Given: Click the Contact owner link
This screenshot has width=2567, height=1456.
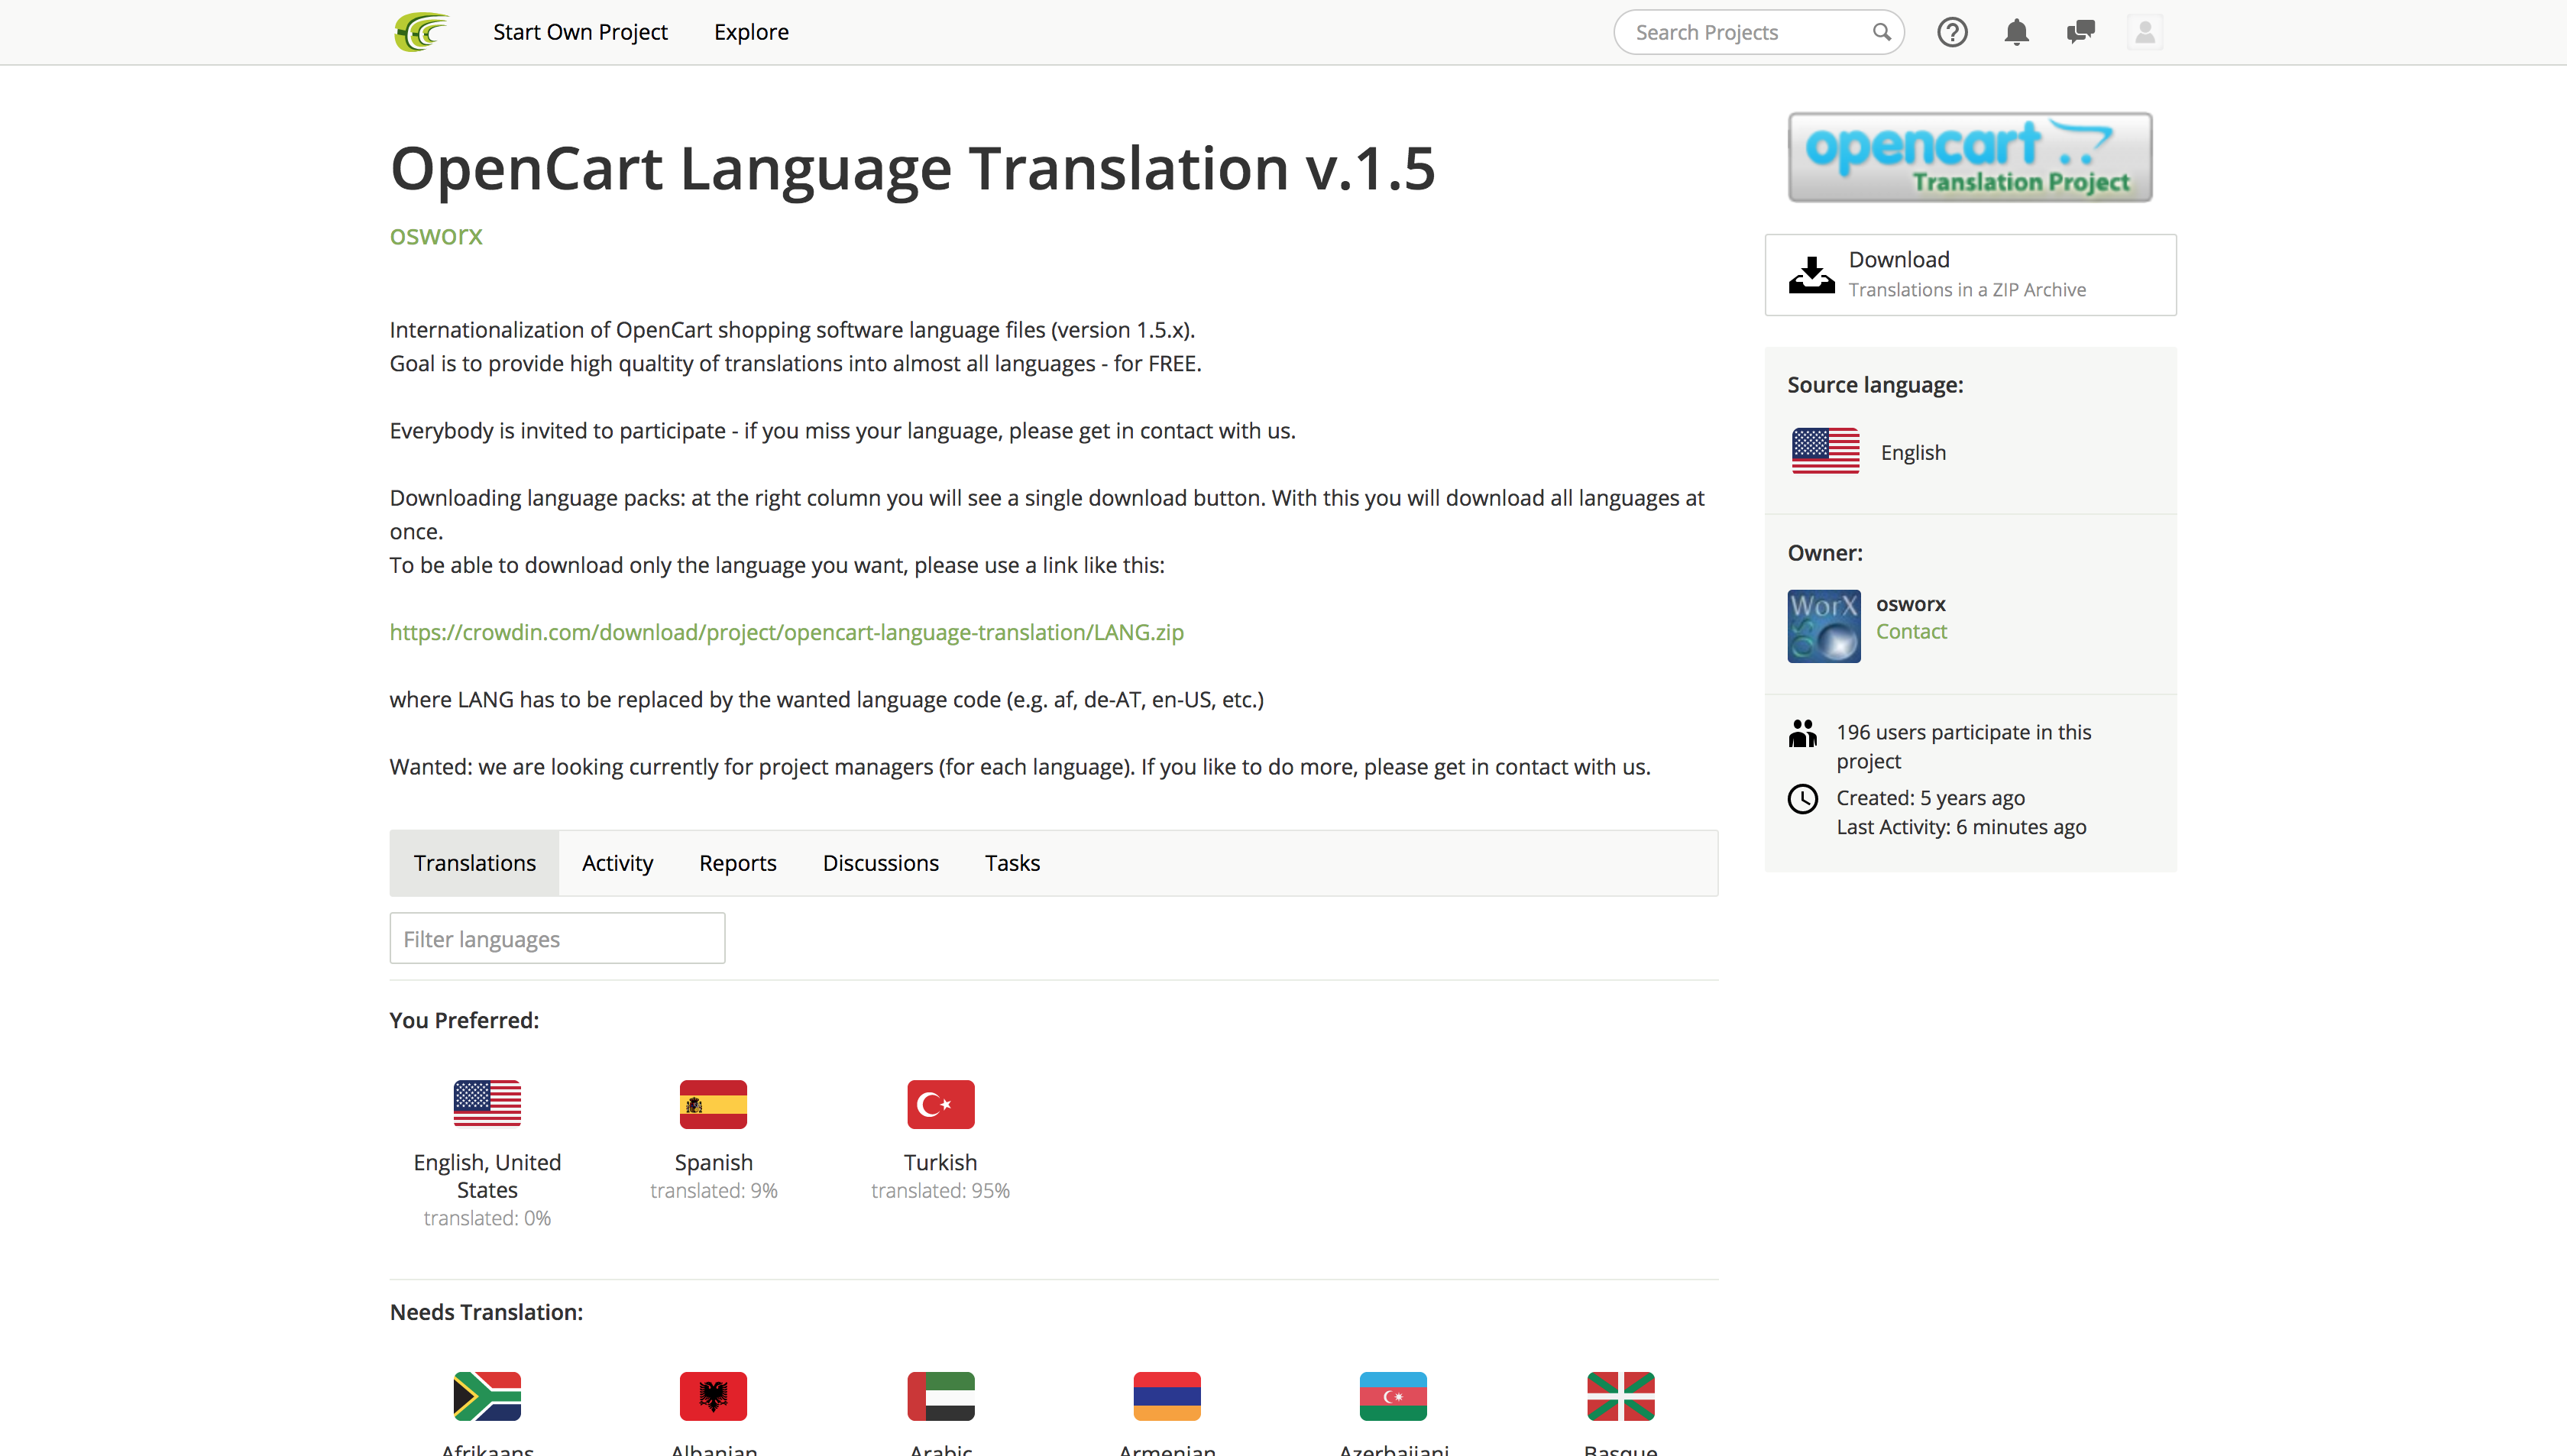Looking at the screenshot, I should point(1911,631).
